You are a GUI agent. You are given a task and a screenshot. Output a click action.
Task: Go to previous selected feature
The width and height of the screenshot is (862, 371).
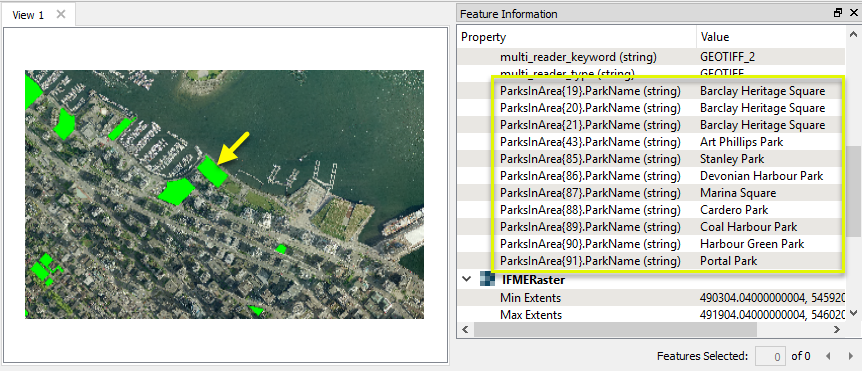[828, 356]
